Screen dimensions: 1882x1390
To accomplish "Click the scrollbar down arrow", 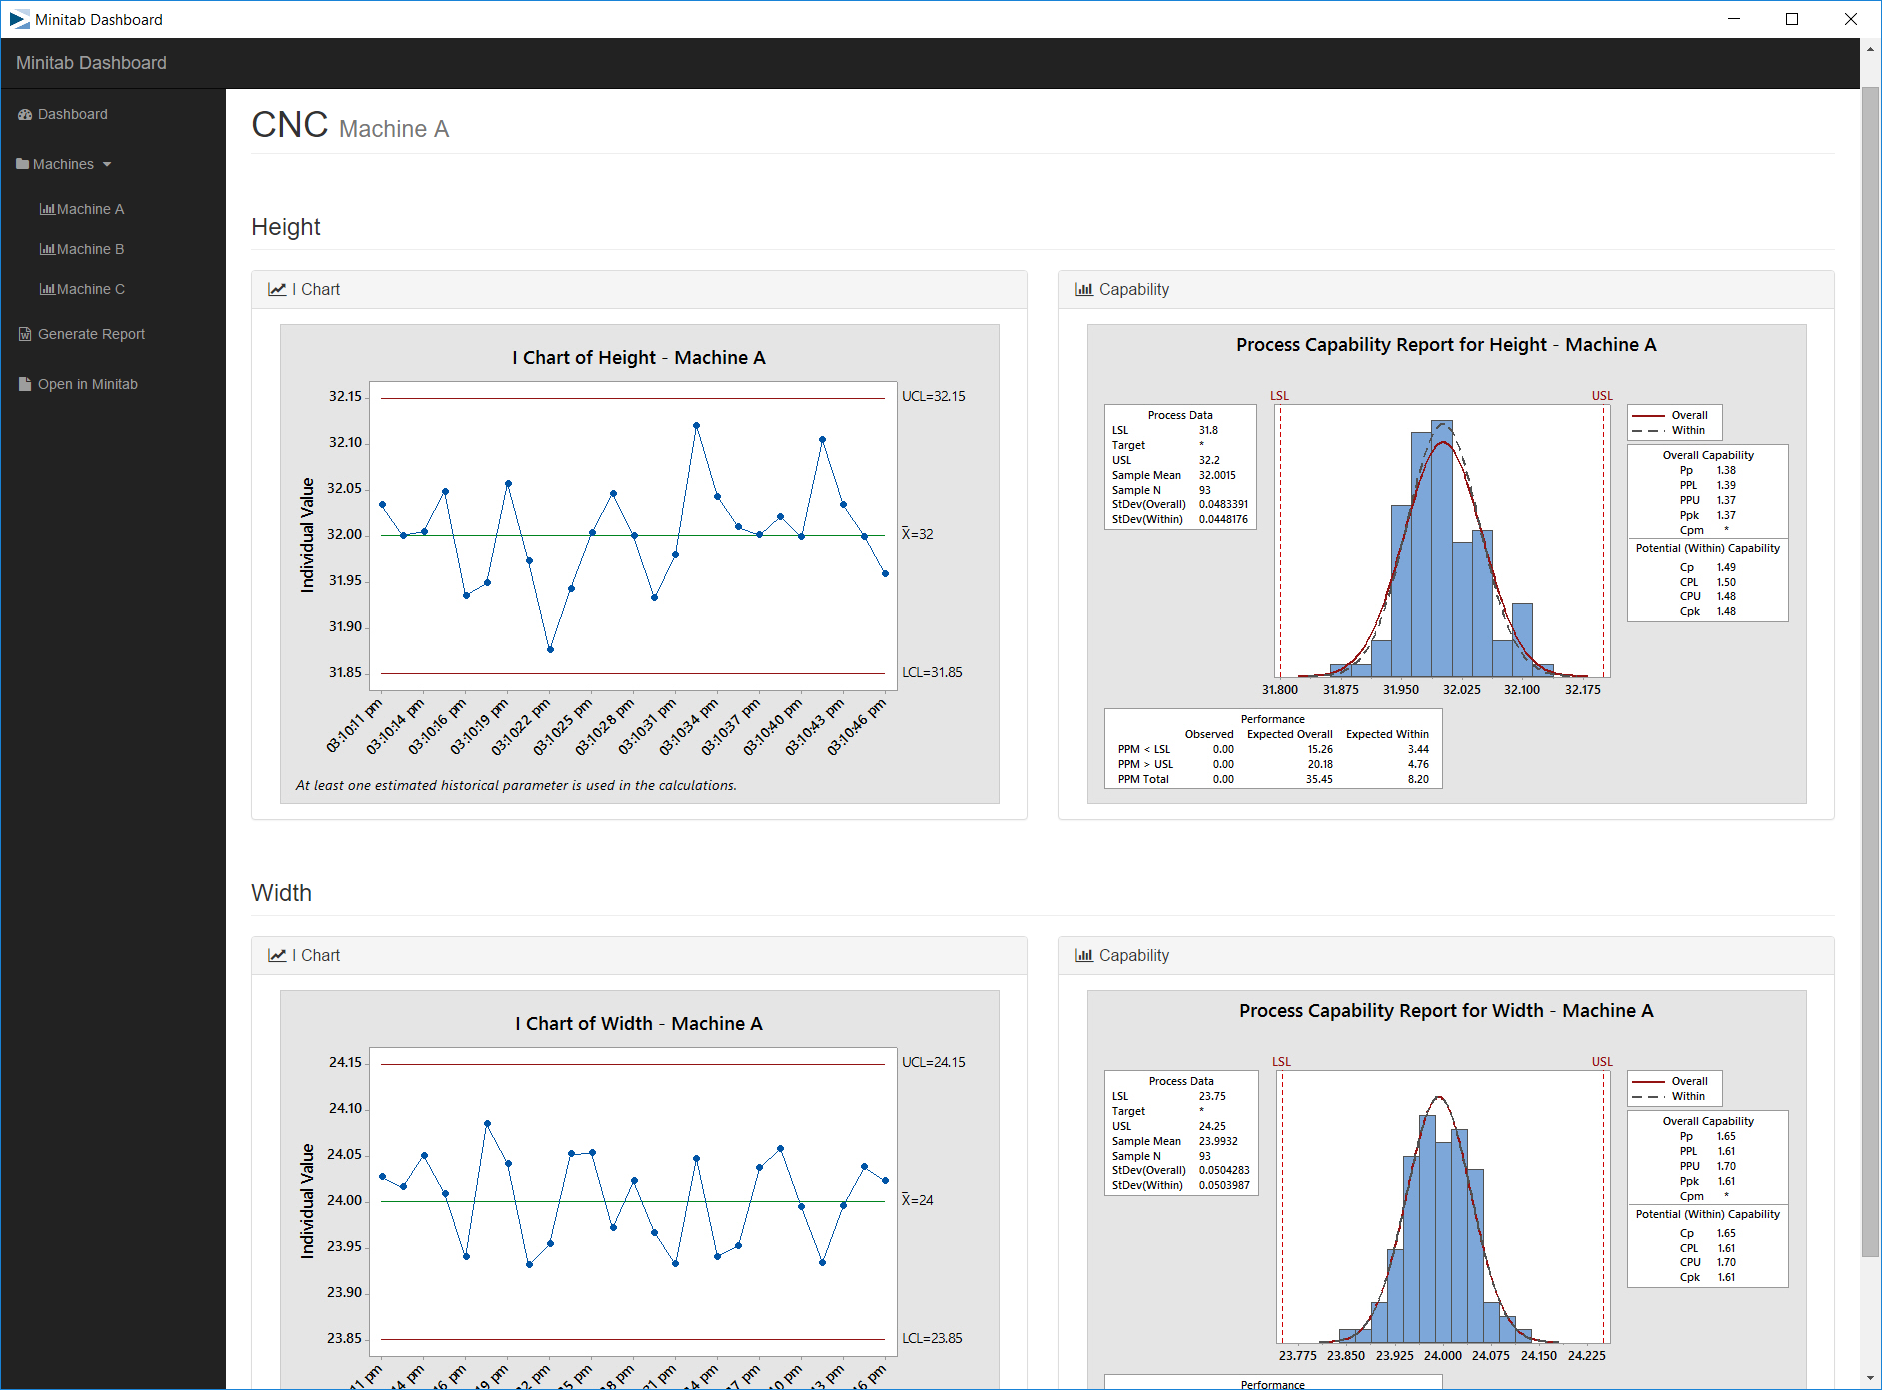I will 1870,1379.
